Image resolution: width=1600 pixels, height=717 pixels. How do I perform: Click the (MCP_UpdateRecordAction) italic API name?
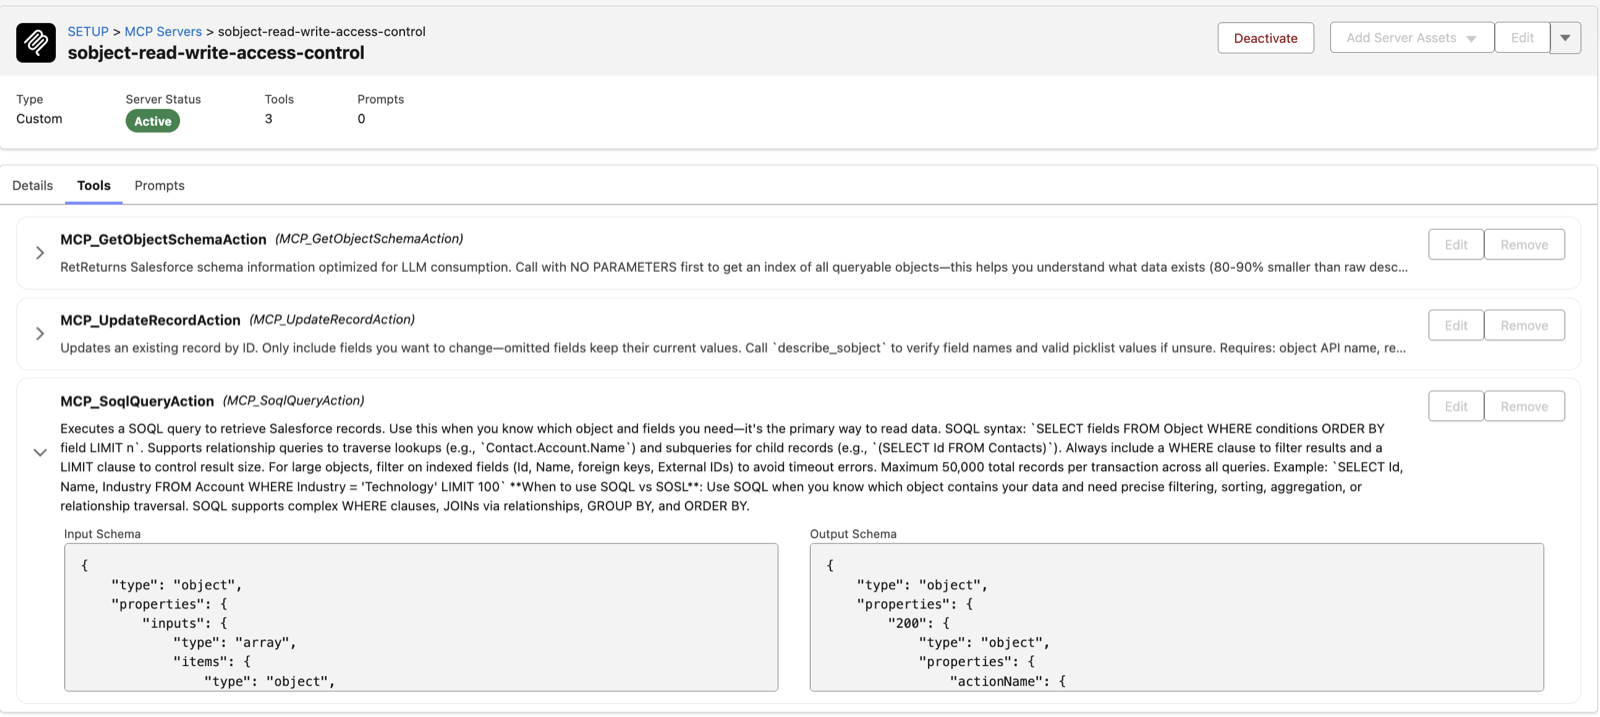coord(332,319)
